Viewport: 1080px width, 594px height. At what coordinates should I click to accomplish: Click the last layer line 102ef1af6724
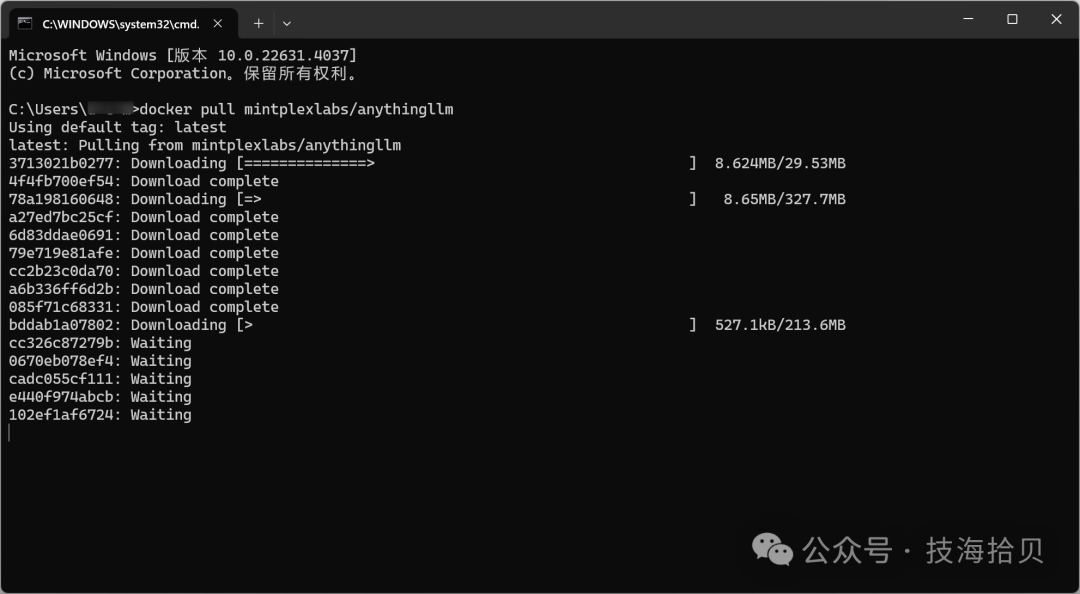100,414
